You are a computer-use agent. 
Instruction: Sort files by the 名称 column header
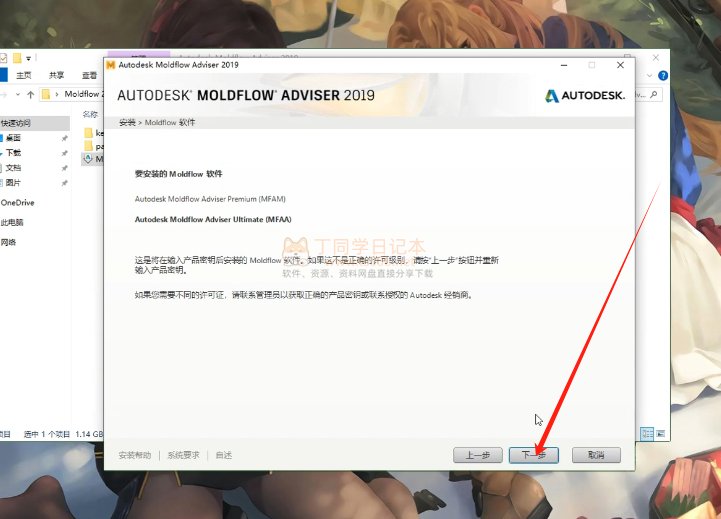(90, 114)
